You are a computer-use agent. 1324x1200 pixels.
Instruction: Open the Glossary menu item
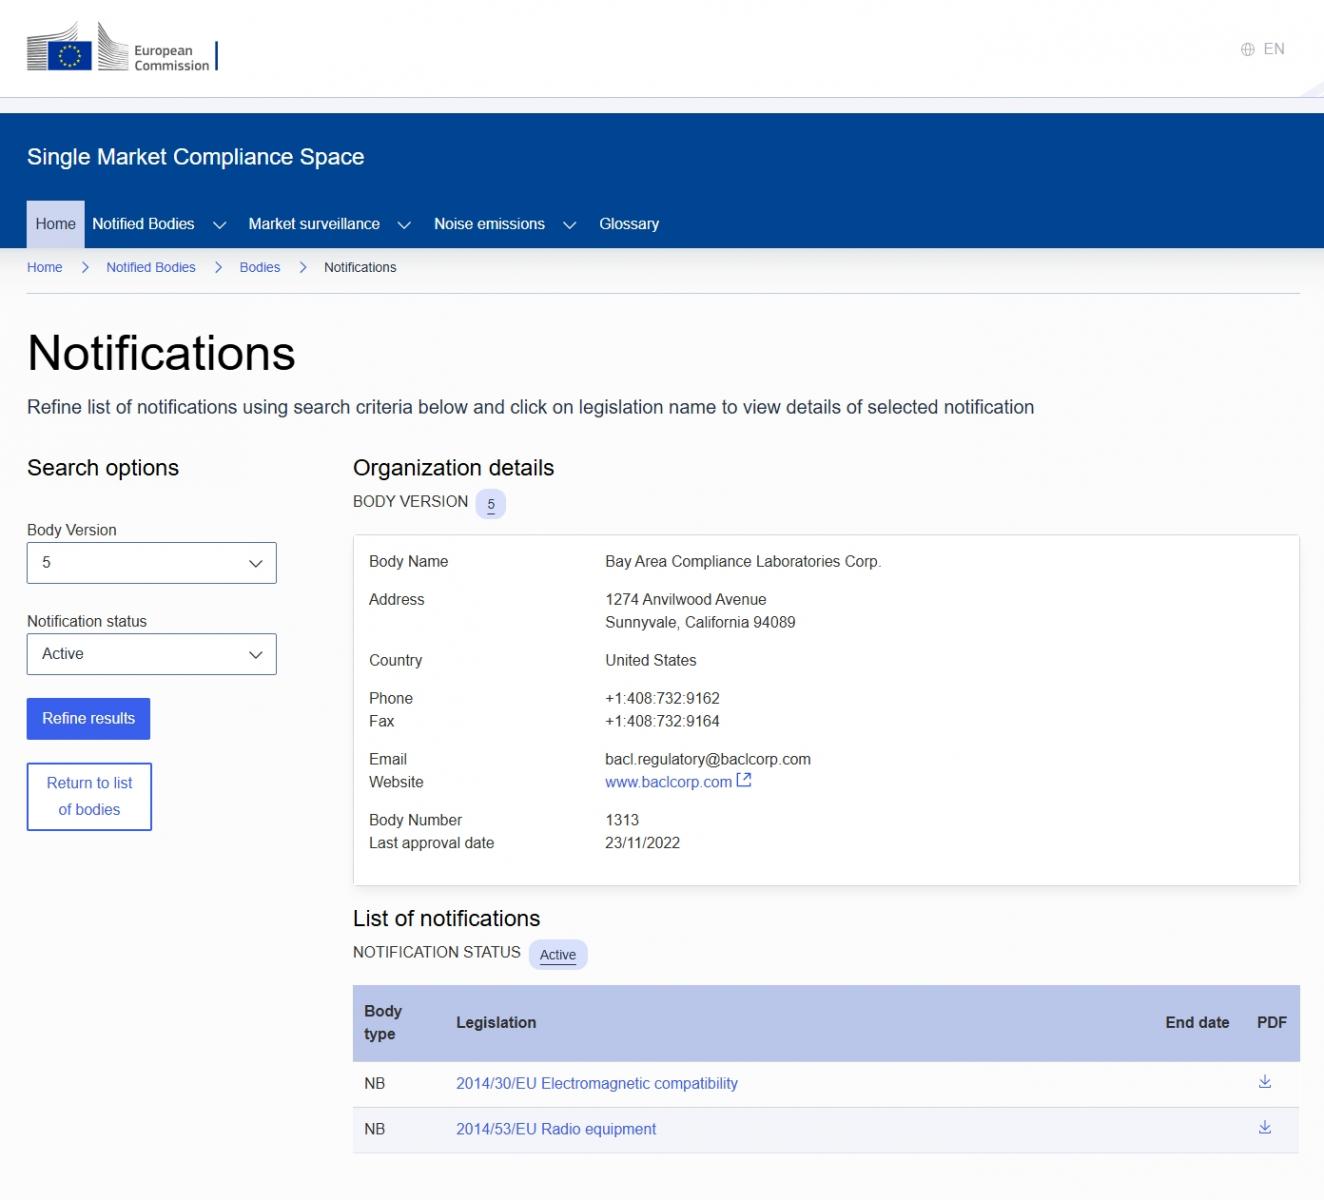(628, 224)
